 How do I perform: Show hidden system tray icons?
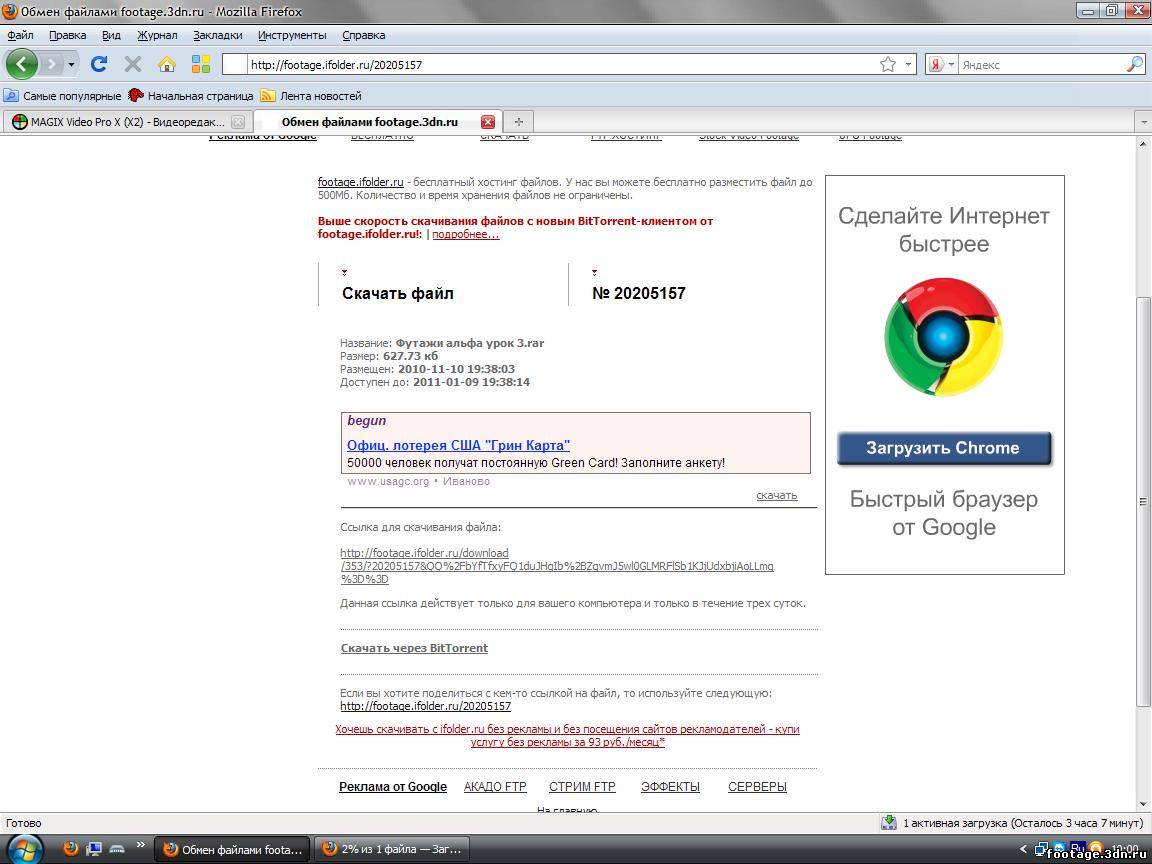(1023, 849)
